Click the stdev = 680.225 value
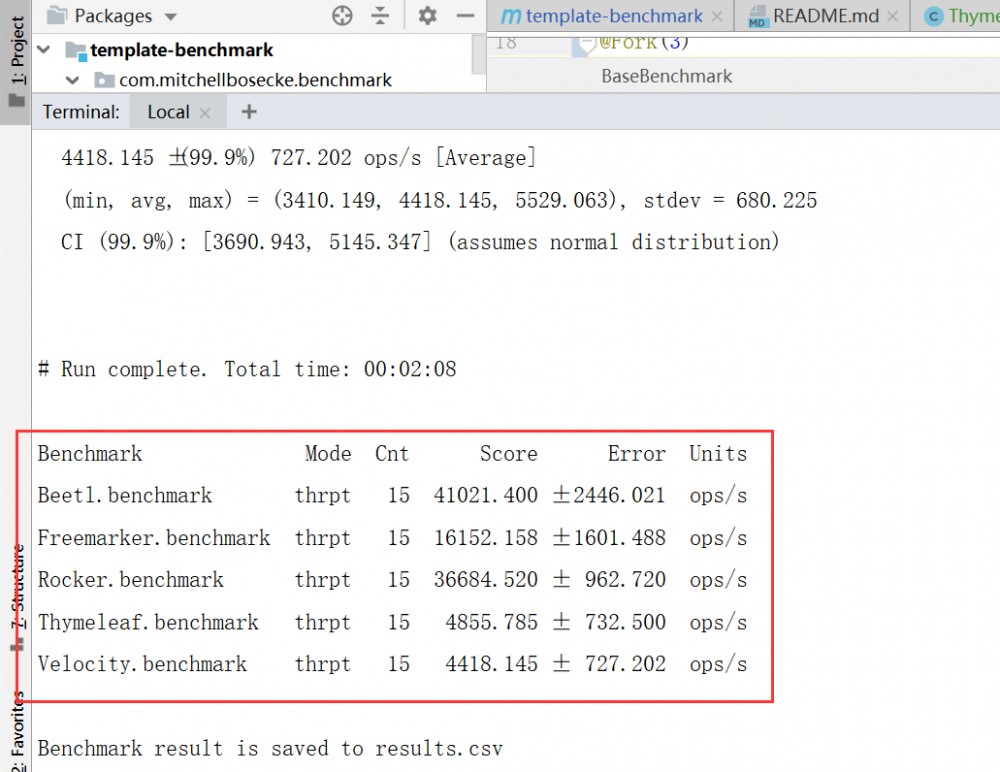Viewport: 1000px width, 772px height. coord(730,200)
